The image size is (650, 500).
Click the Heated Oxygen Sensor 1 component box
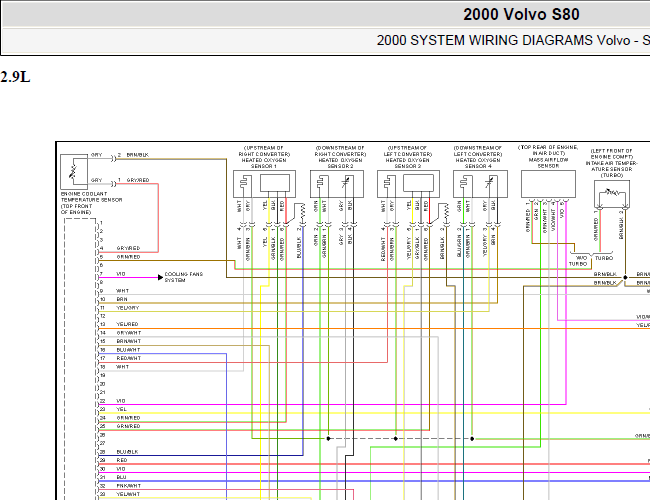[x=264, y=184]
